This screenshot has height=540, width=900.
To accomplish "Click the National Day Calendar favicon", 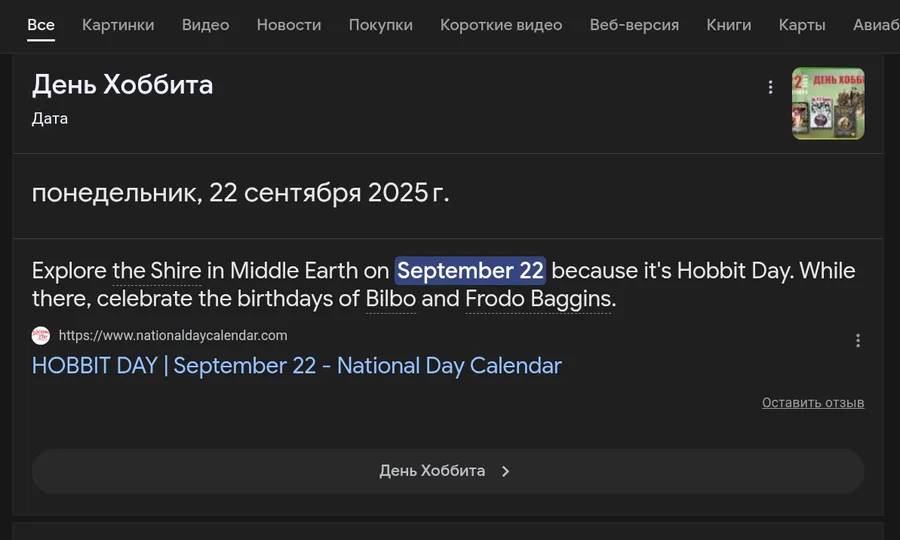I will pyautogui.click(x=41, y=336).
